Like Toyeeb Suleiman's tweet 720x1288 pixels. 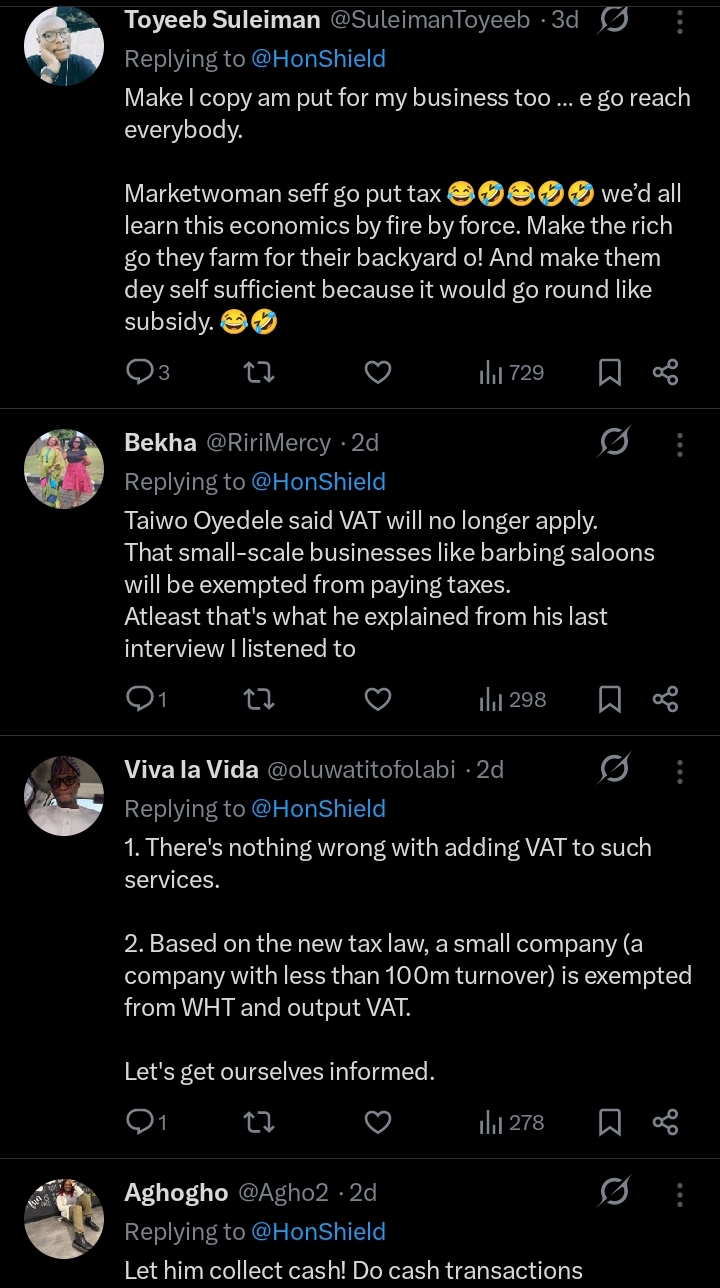[x=377, y=373]
